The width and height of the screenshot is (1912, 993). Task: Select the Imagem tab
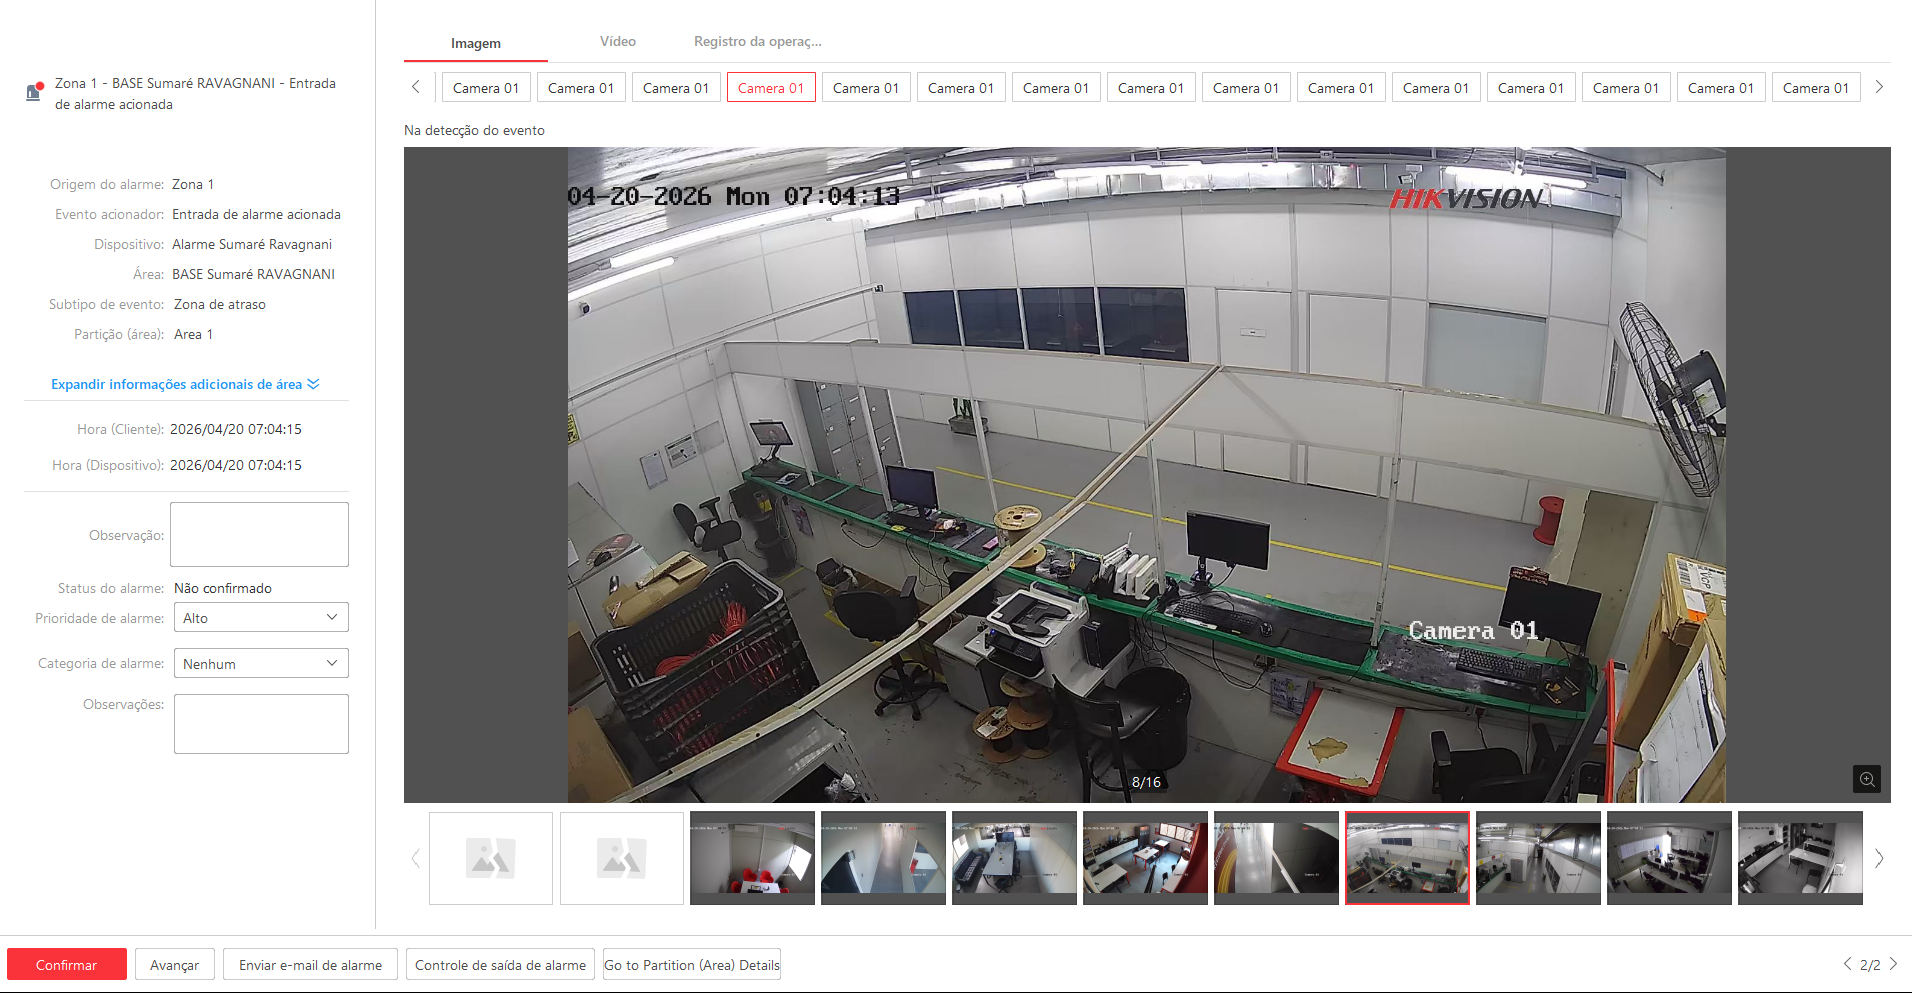pyautogui.click(x=475, y=43)
